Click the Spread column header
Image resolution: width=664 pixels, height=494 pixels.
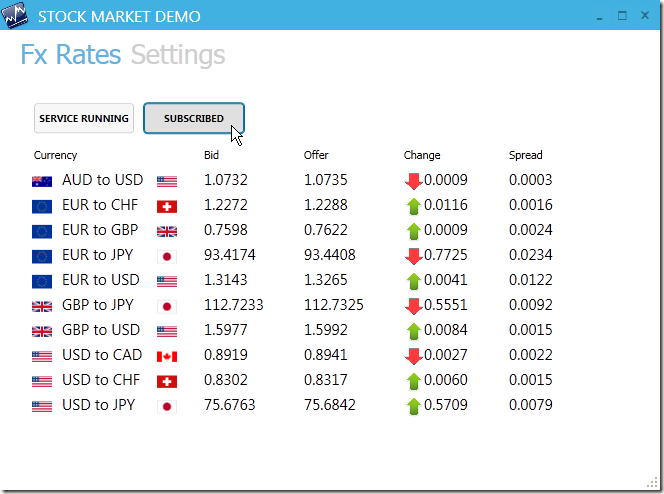point(526,155)
